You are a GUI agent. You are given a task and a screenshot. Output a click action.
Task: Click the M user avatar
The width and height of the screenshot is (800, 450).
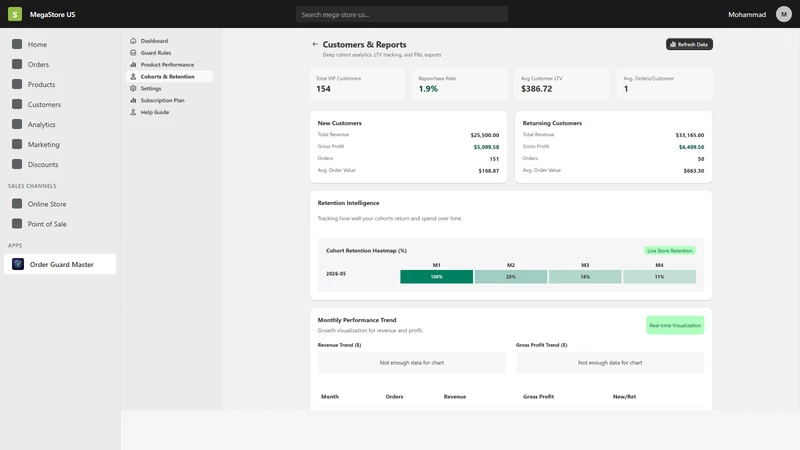point(784,14)
